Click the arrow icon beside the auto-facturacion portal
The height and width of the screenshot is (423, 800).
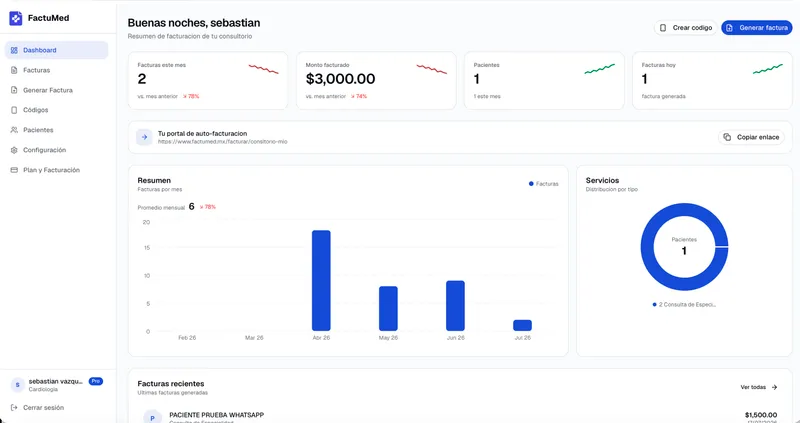(144, 137)
